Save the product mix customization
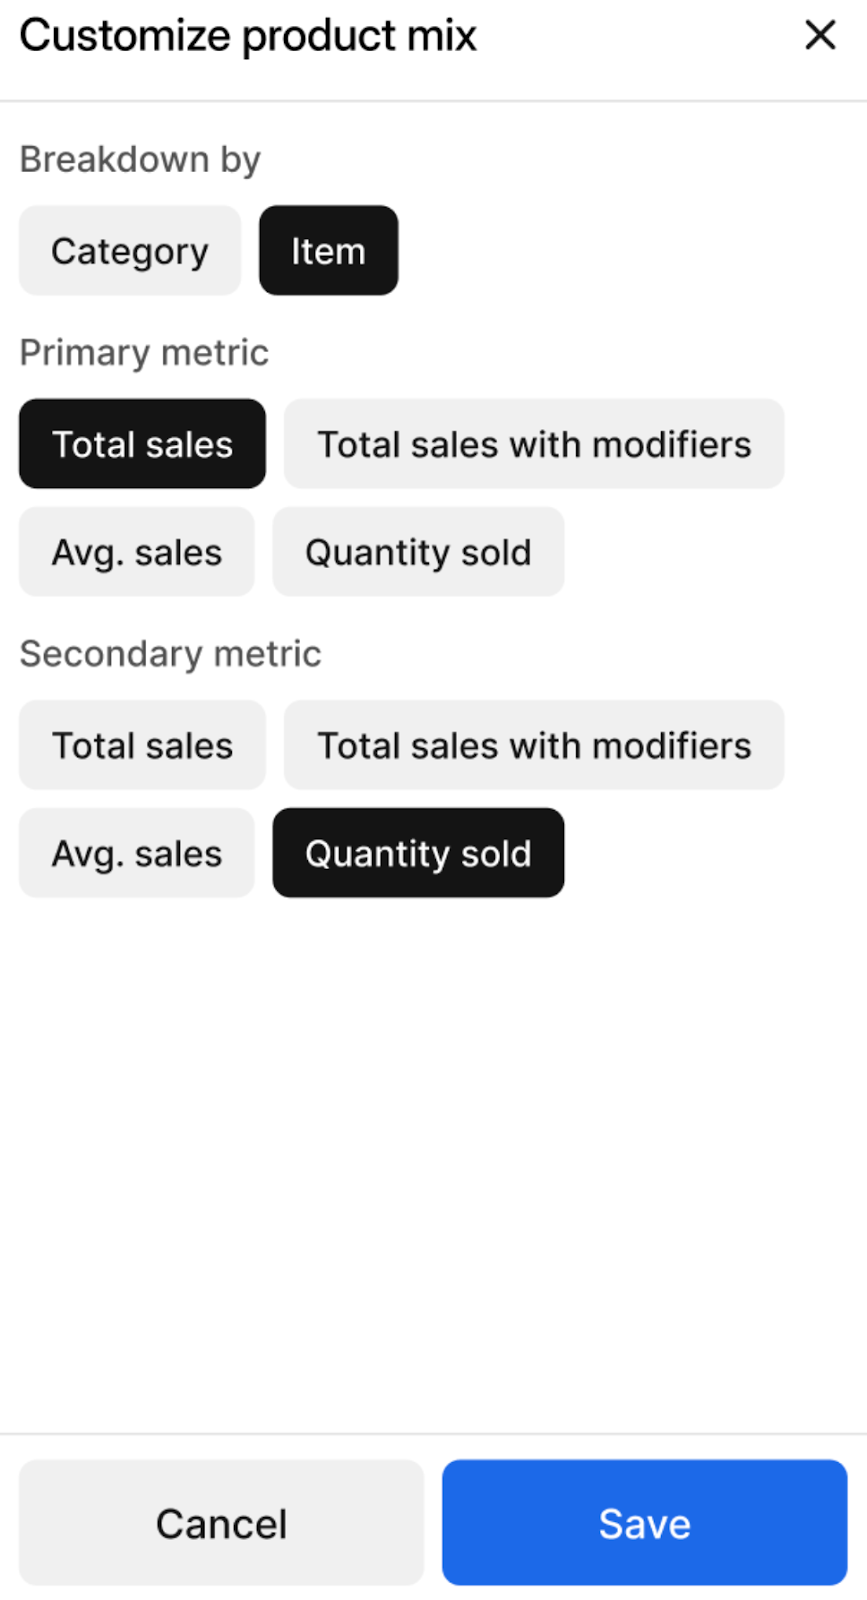The height and width of the screenshot is (1600, 867). [x=645, y=1523]
